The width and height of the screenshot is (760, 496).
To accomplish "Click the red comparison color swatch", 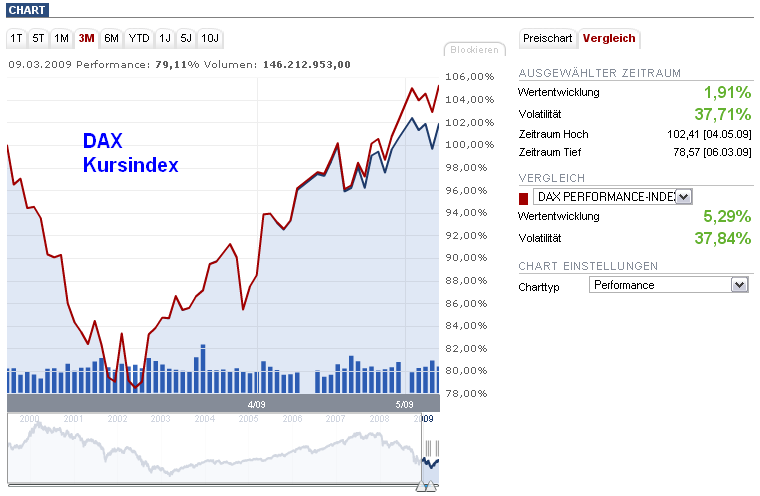I will [x=523, y=197].
